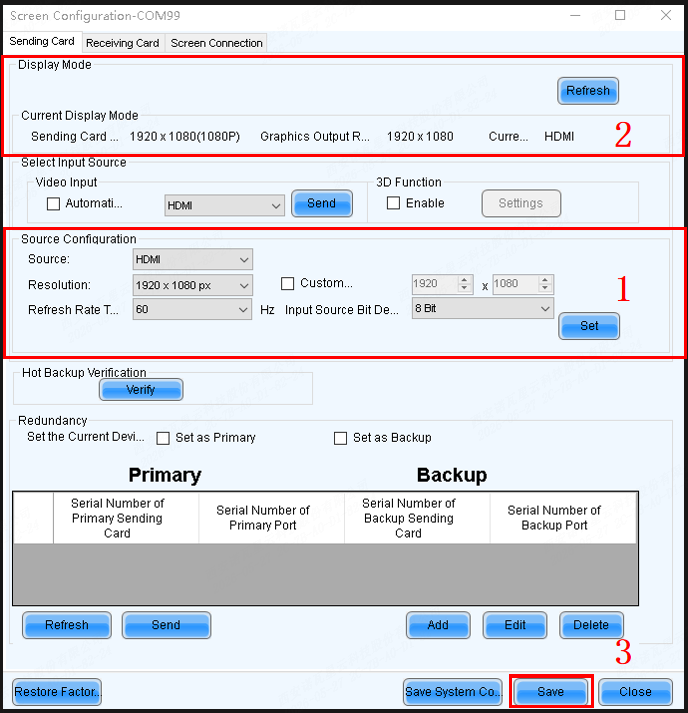Open the Source dropdown in Source Configuration
This screenshot has width=688, height=713.
pos(192,260)
